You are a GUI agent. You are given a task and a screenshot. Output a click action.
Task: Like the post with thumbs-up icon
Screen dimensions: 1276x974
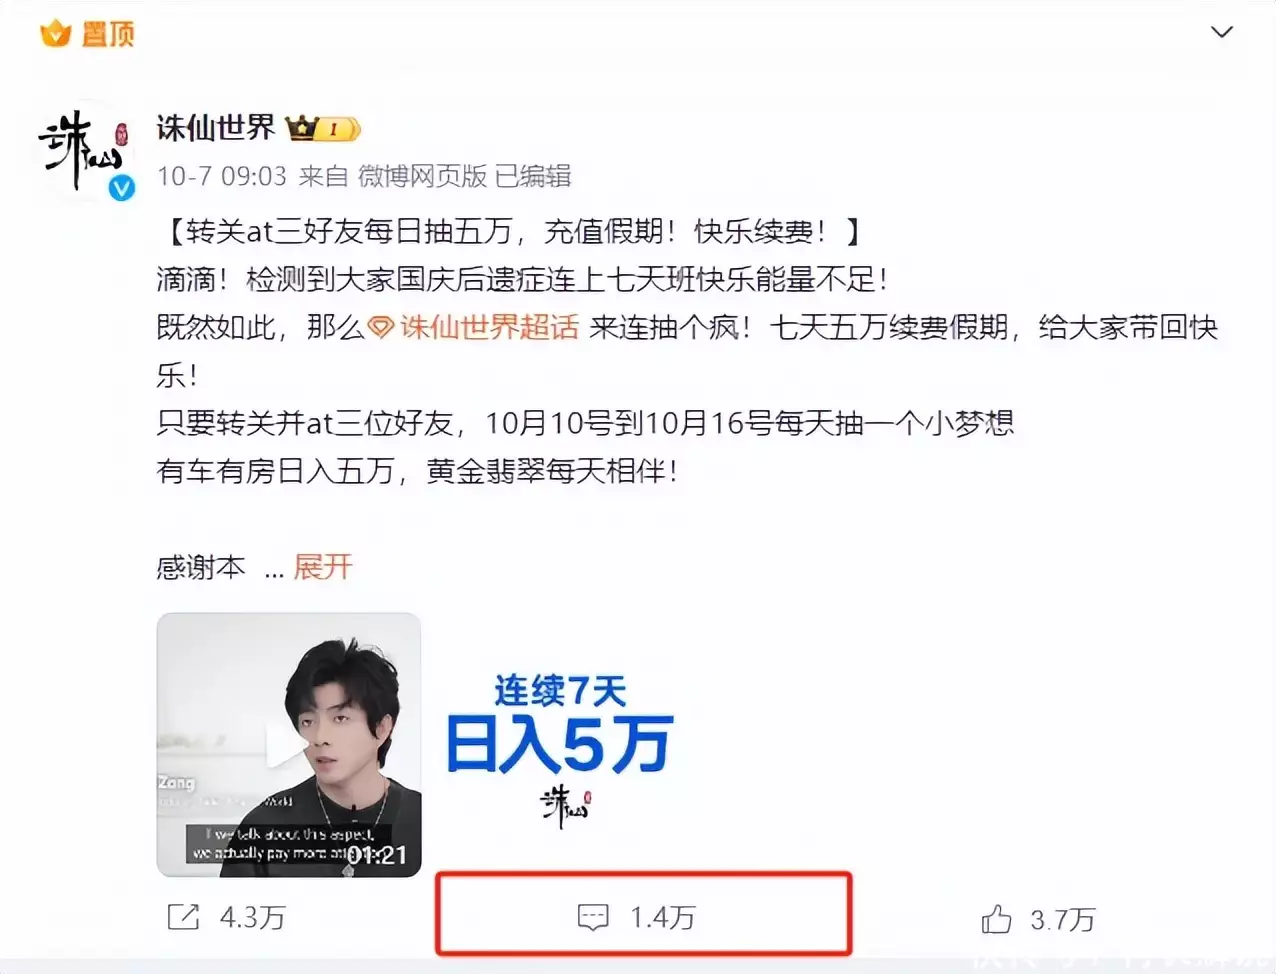996,918
